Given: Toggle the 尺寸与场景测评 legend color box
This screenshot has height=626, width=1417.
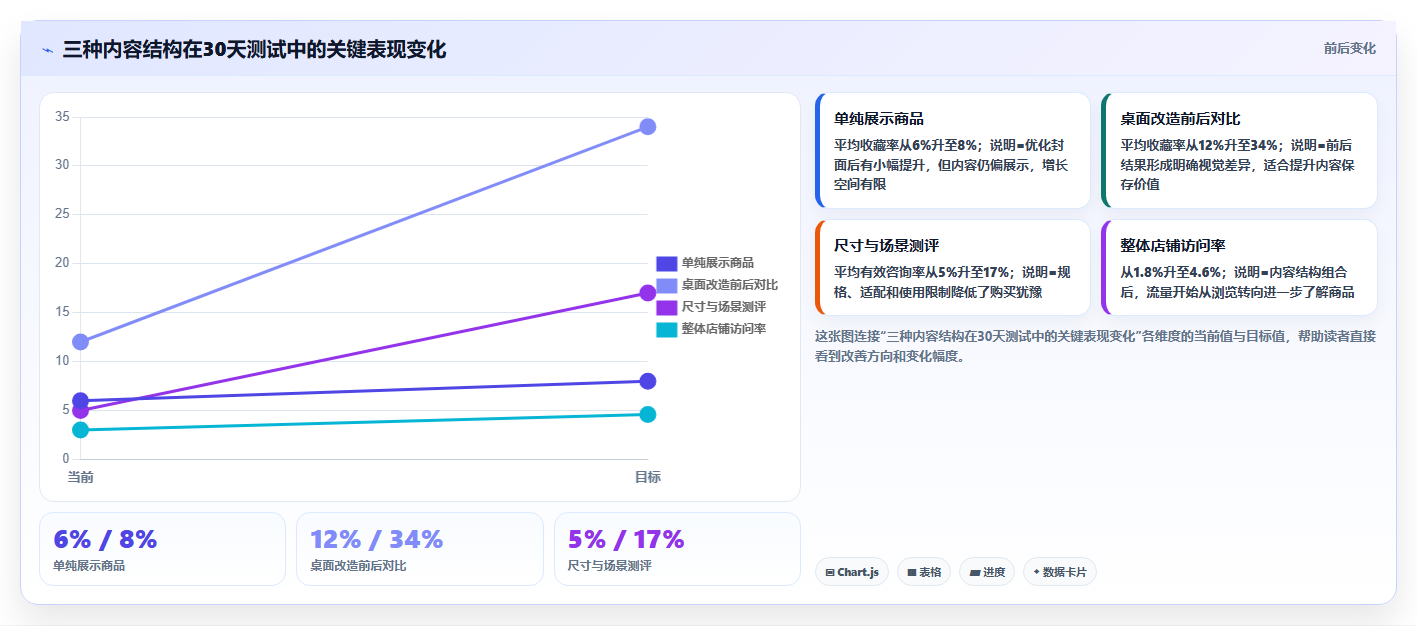Looking at the screenshot, I should [667, 307].
